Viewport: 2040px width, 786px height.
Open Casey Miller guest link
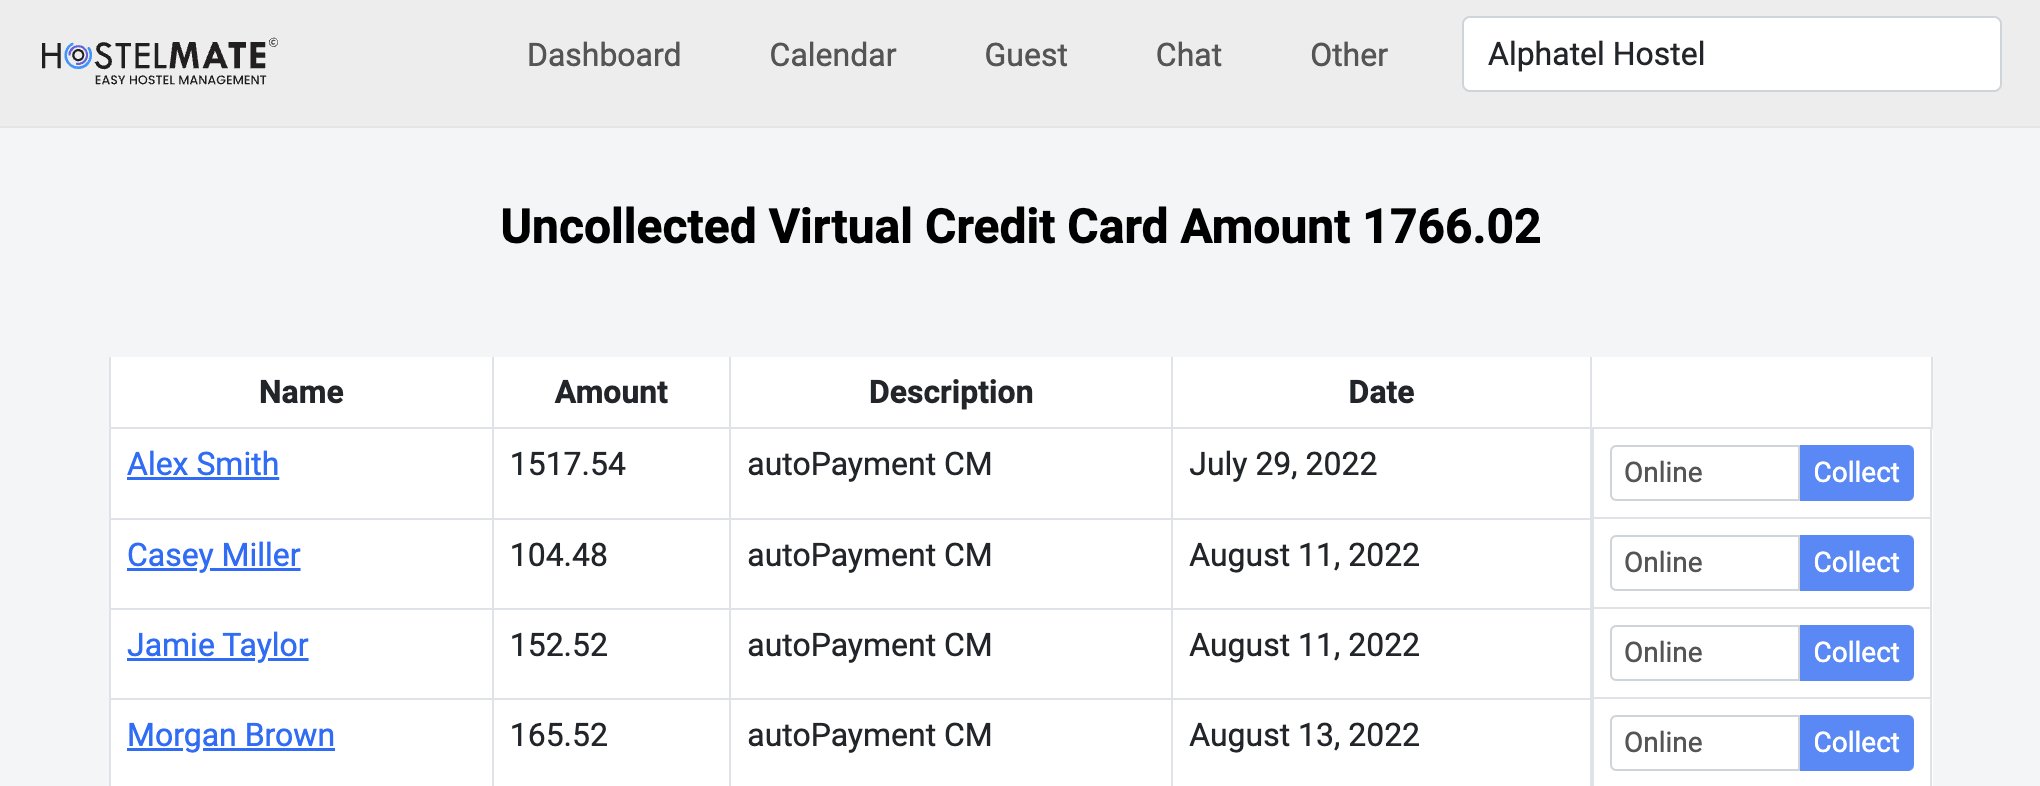tap(214, 555)
